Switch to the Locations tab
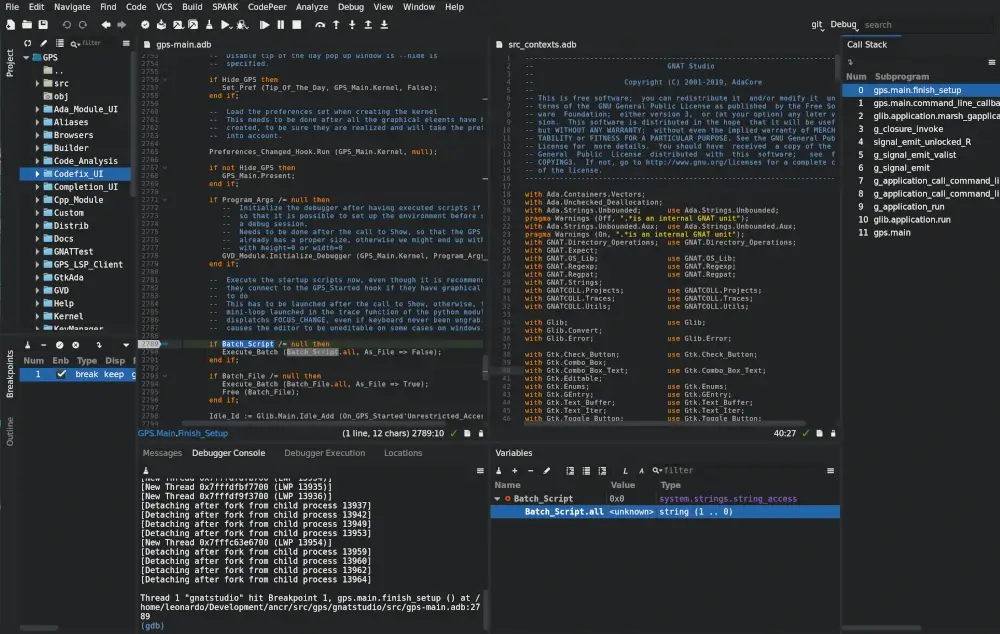The image size is (1000, 634). pyautogui.click(x=403, y=453)
